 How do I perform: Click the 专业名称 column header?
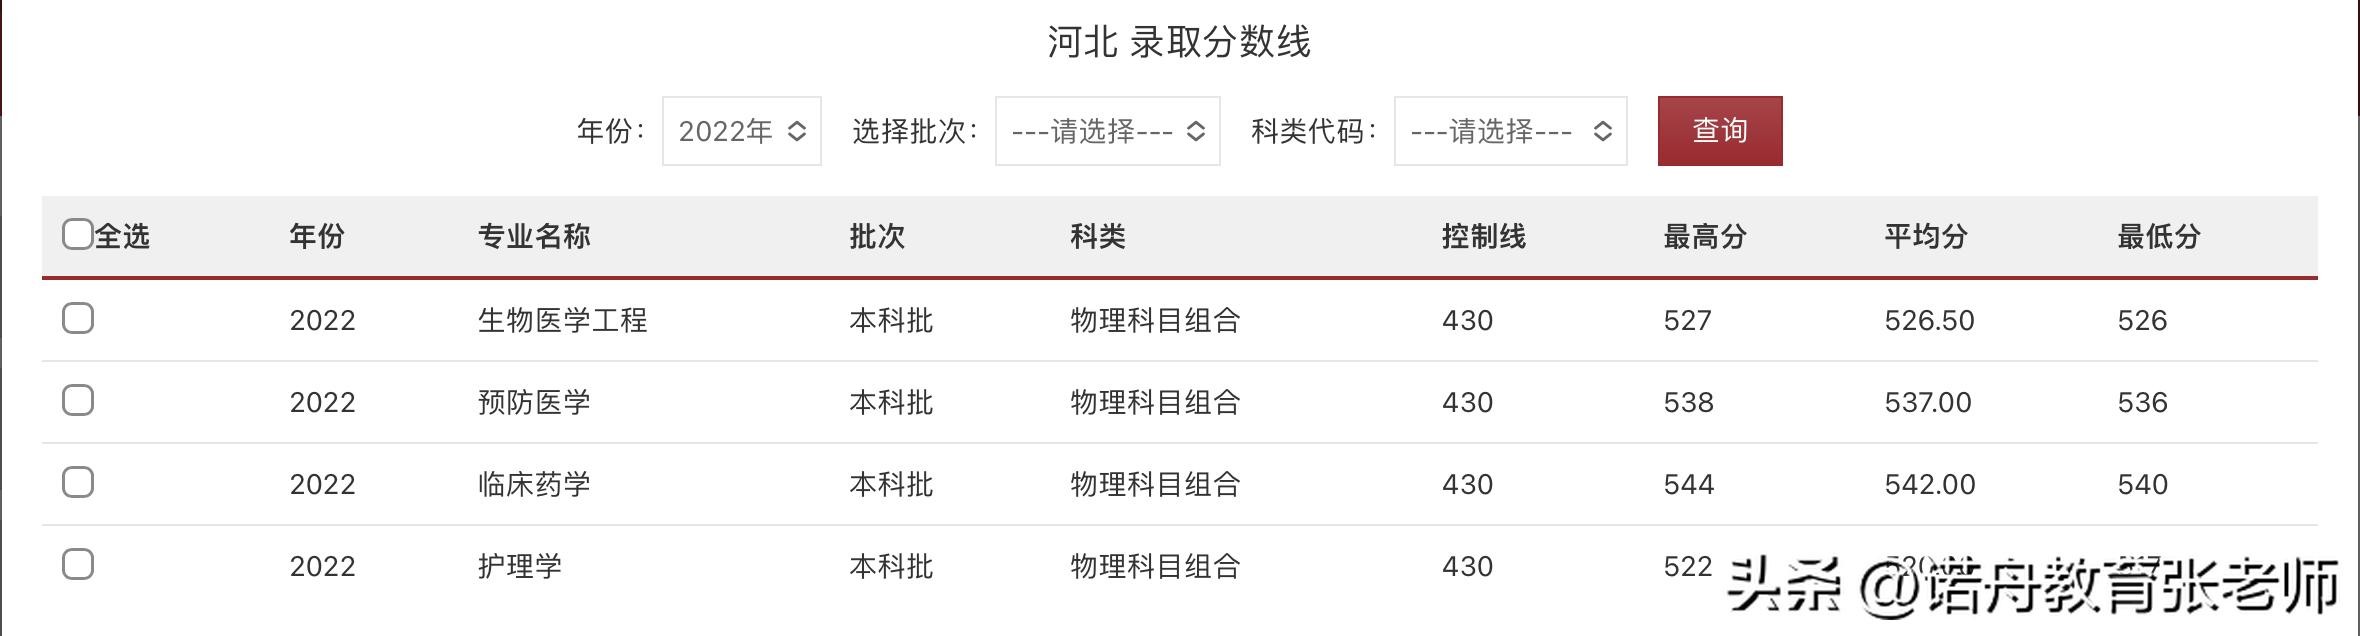coord(534,237)
